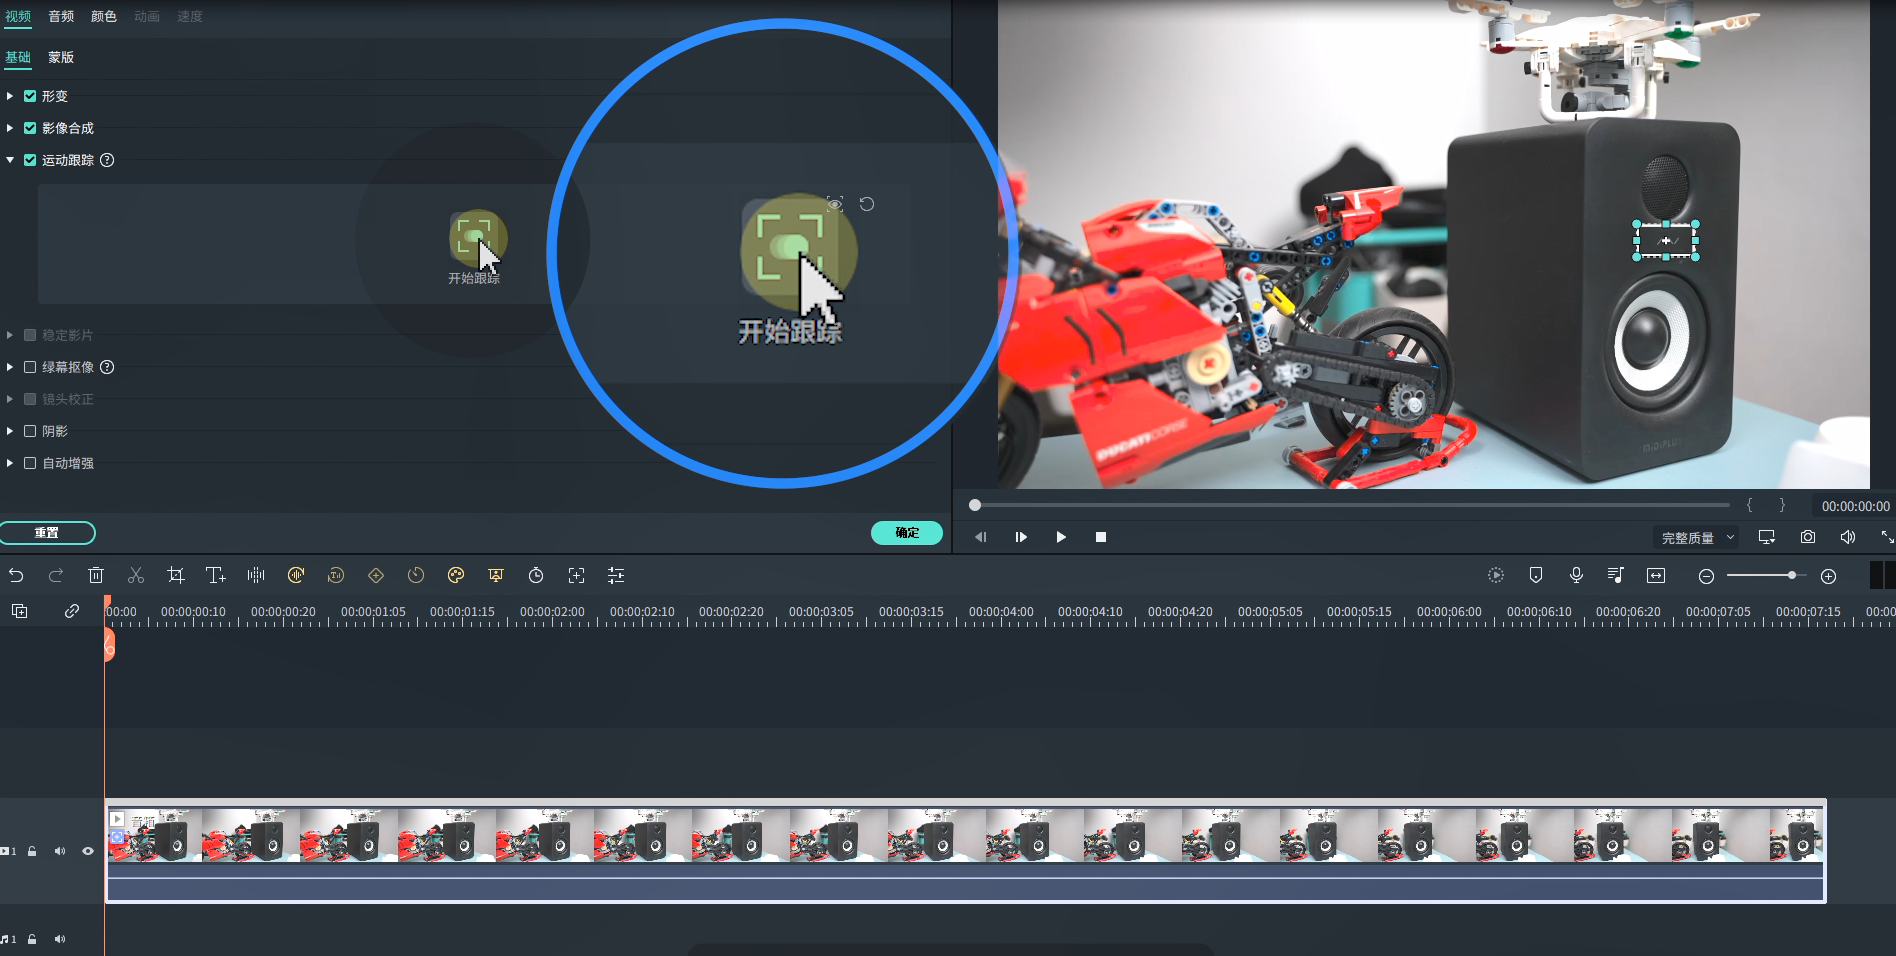This screenshot has height=956, width=1896.
Task: Click the preview playback progress slider
Action: point(1350,505)
